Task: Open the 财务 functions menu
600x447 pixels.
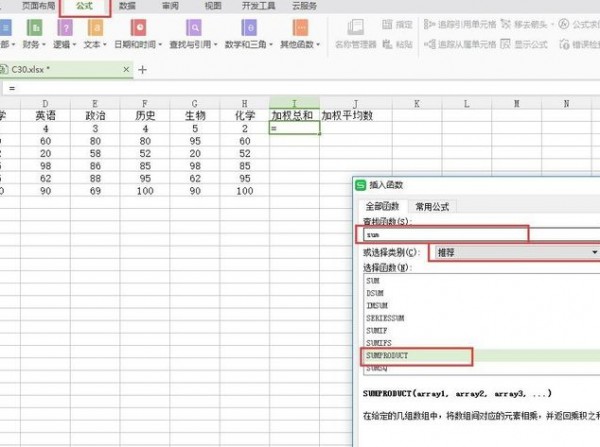Action: [x=34, y=34]
